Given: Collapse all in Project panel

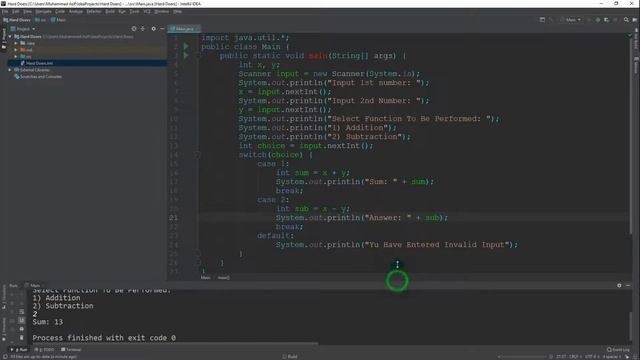Looking at the screenshot, I should (143, 29).
